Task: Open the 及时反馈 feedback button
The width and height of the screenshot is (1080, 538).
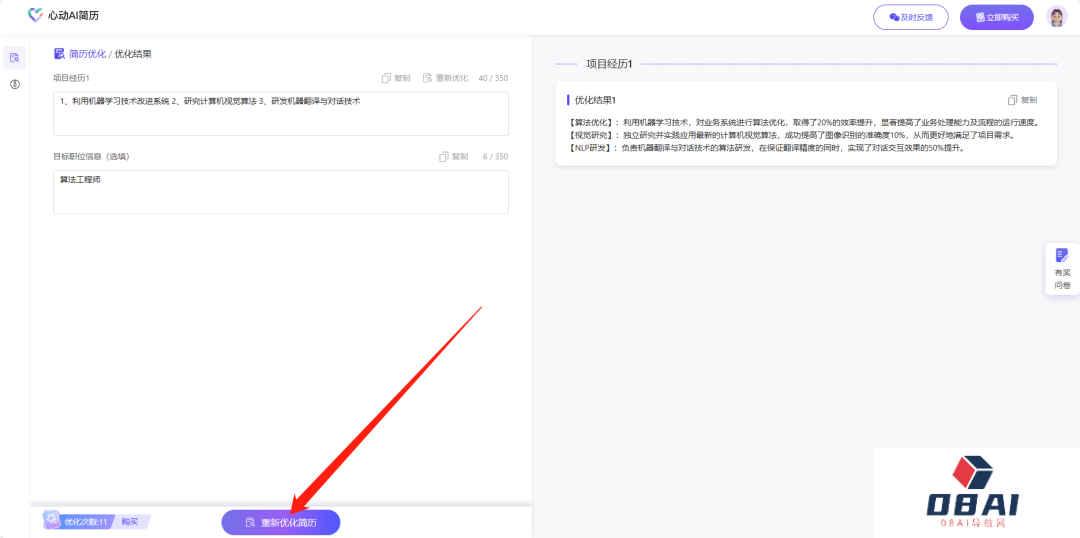Action: click(x=911, y=17)
